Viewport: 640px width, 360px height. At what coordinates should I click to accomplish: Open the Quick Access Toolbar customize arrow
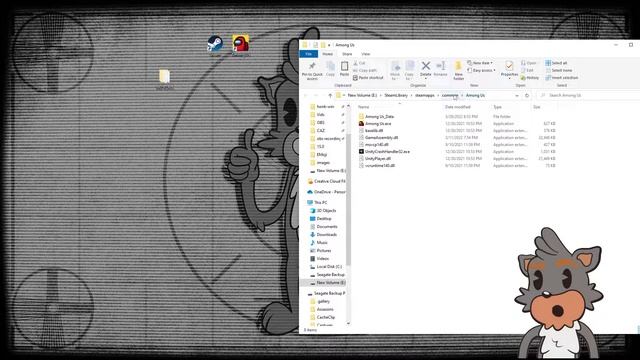click(329, 45)
